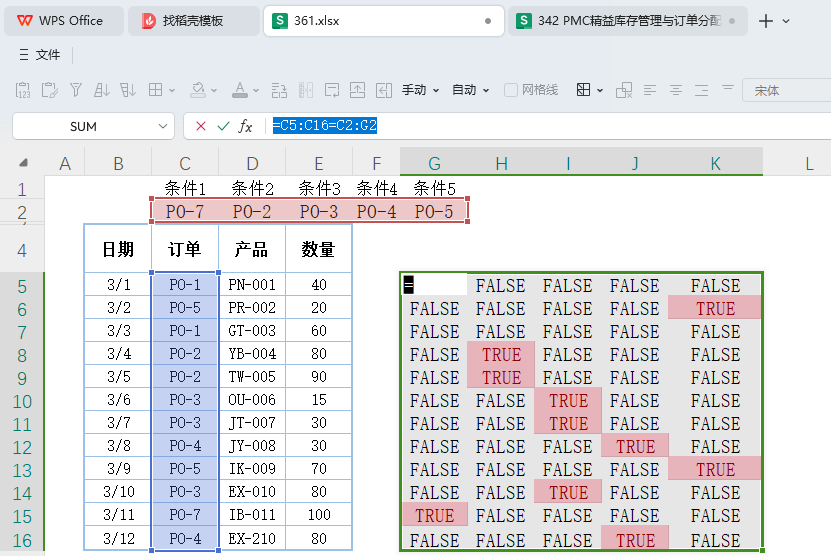Click the 订单 table header
The height and width of the screenshot is (556, 831).
click(184, 249)
